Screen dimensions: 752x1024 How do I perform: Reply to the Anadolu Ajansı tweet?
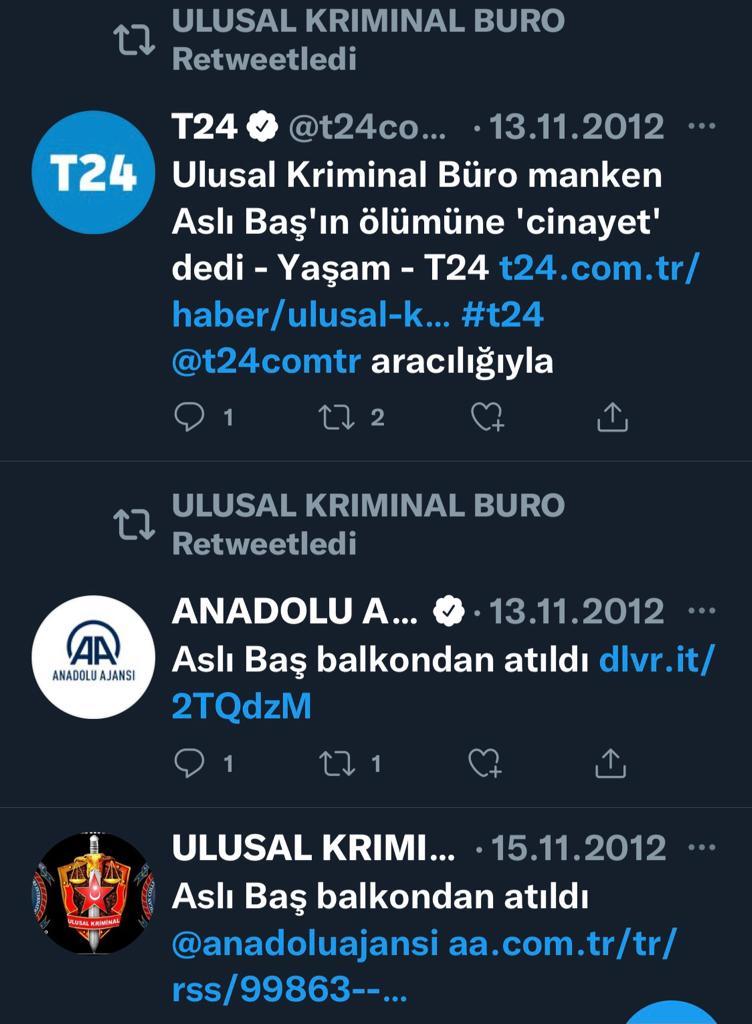[x=189, y=763]
